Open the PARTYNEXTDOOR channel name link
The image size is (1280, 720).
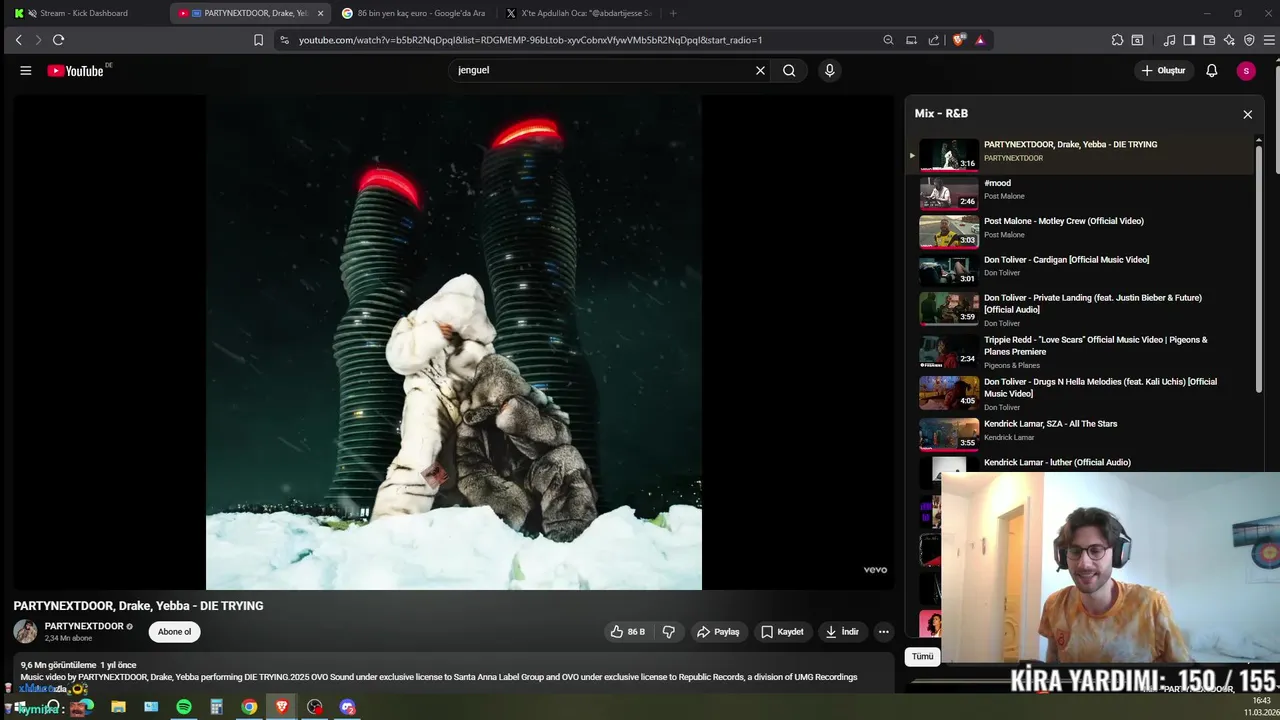tap(84, 626)
